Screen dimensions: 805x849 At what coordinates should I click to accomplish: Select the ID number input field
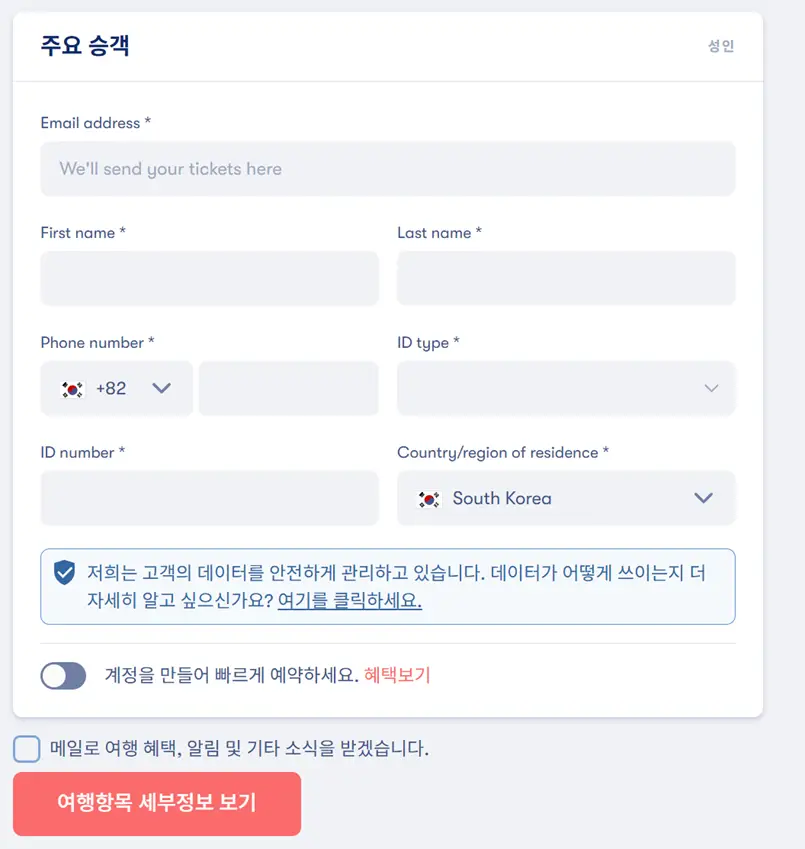click(209, 498)
